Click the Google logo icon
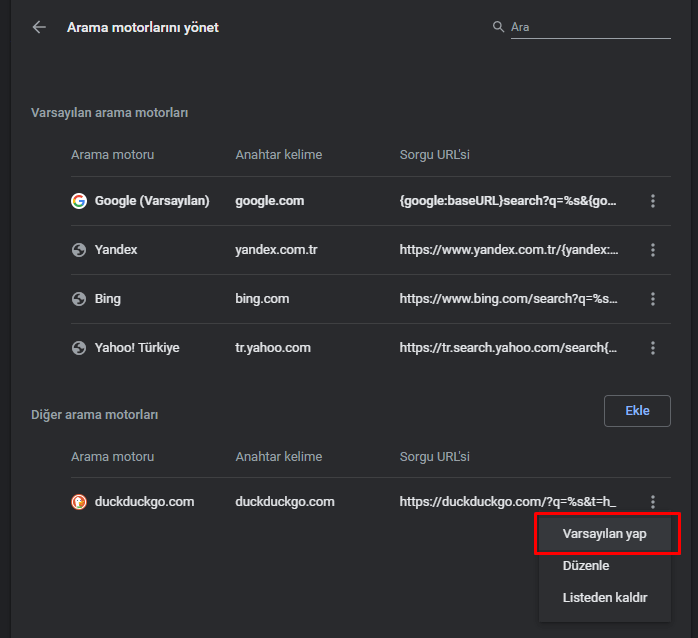698x638 pixels. [x=79, y=201]
